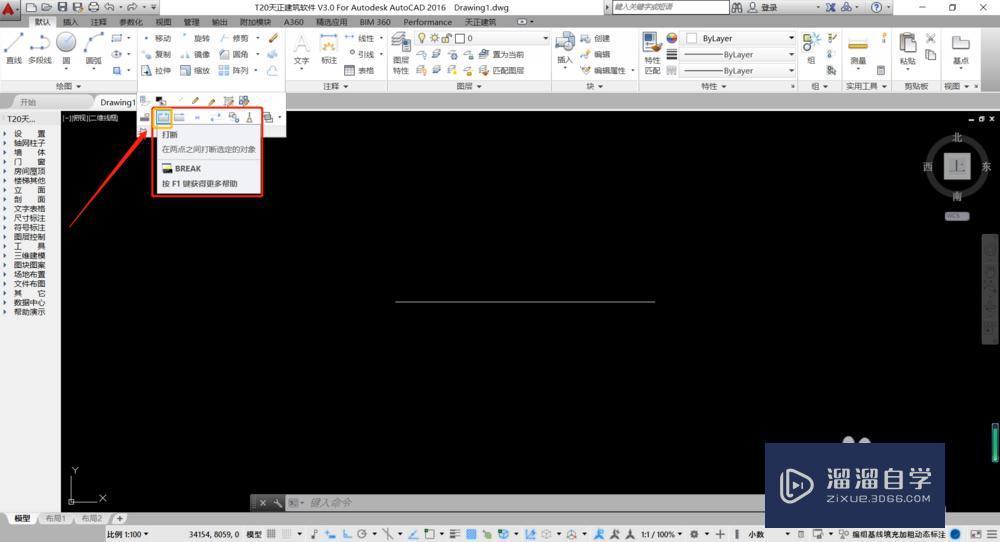Click the Copy (复制) tool
This screenshot has width=1000, height=542.
point(156,54)
